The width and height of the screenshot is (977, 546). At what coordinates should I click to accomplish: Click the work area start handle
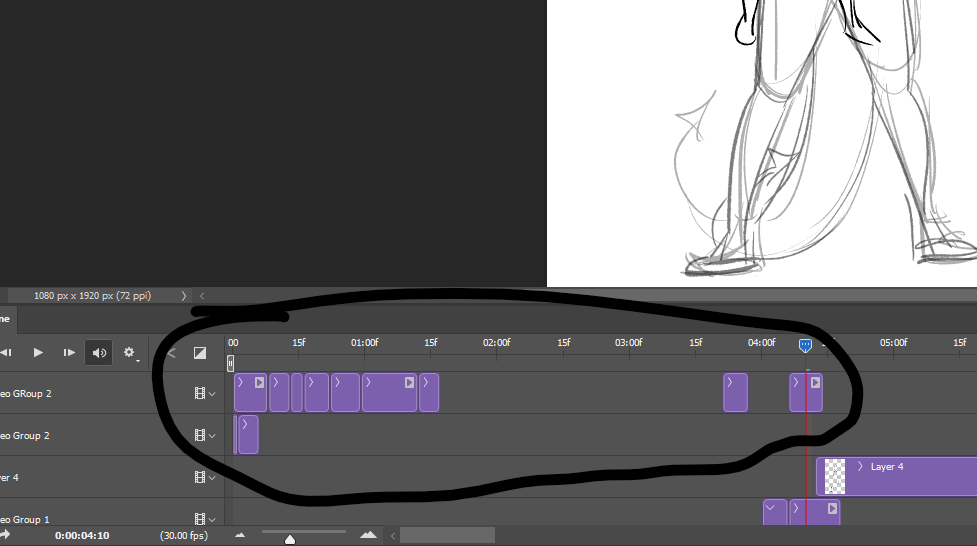[231, 363]
